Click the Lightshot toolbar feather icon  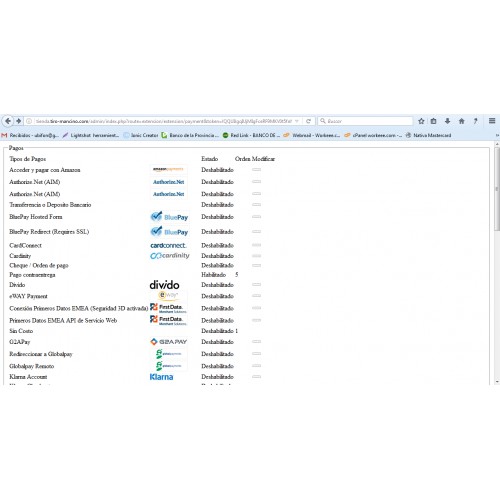coord(475,121)
